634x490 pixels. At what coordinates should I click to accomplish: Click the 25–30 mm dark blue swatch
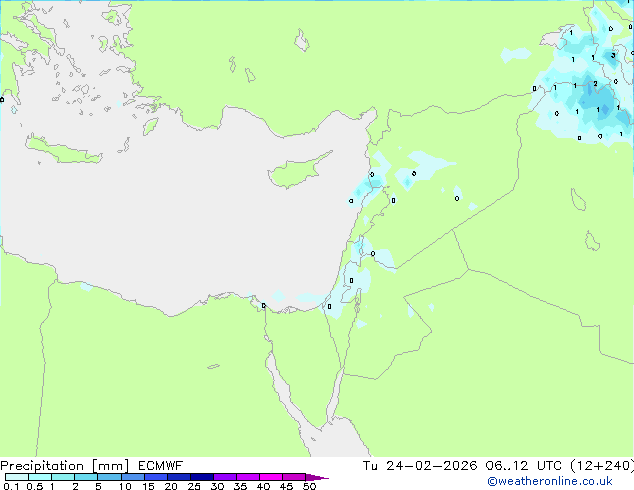201,477
